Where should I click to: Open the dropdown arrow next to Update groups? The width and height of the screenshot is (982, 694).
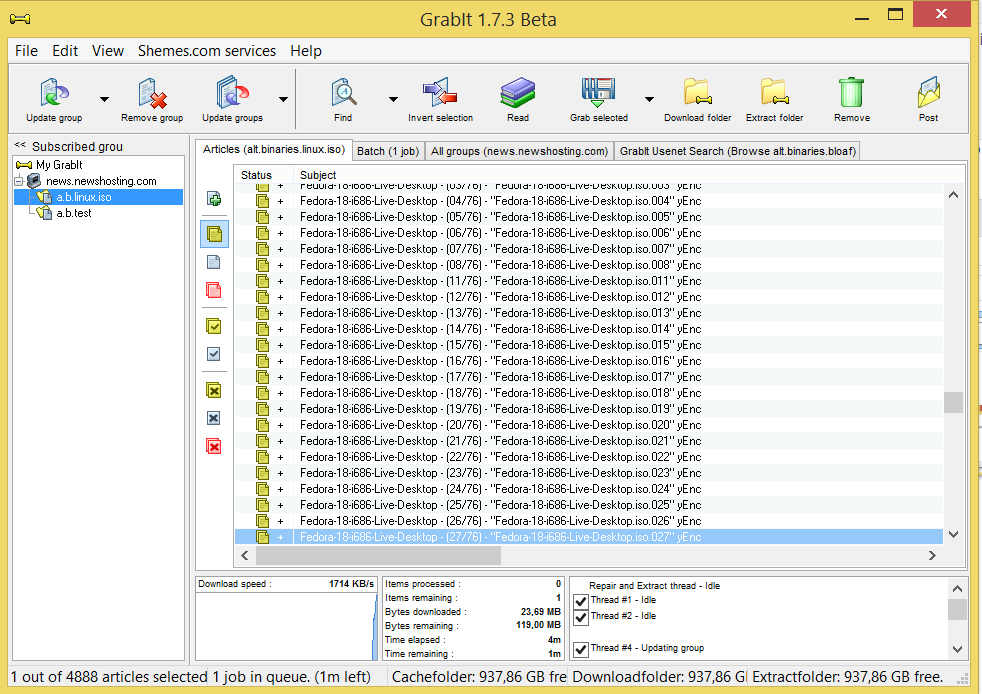pyautogui.click(x=283, y=99)
